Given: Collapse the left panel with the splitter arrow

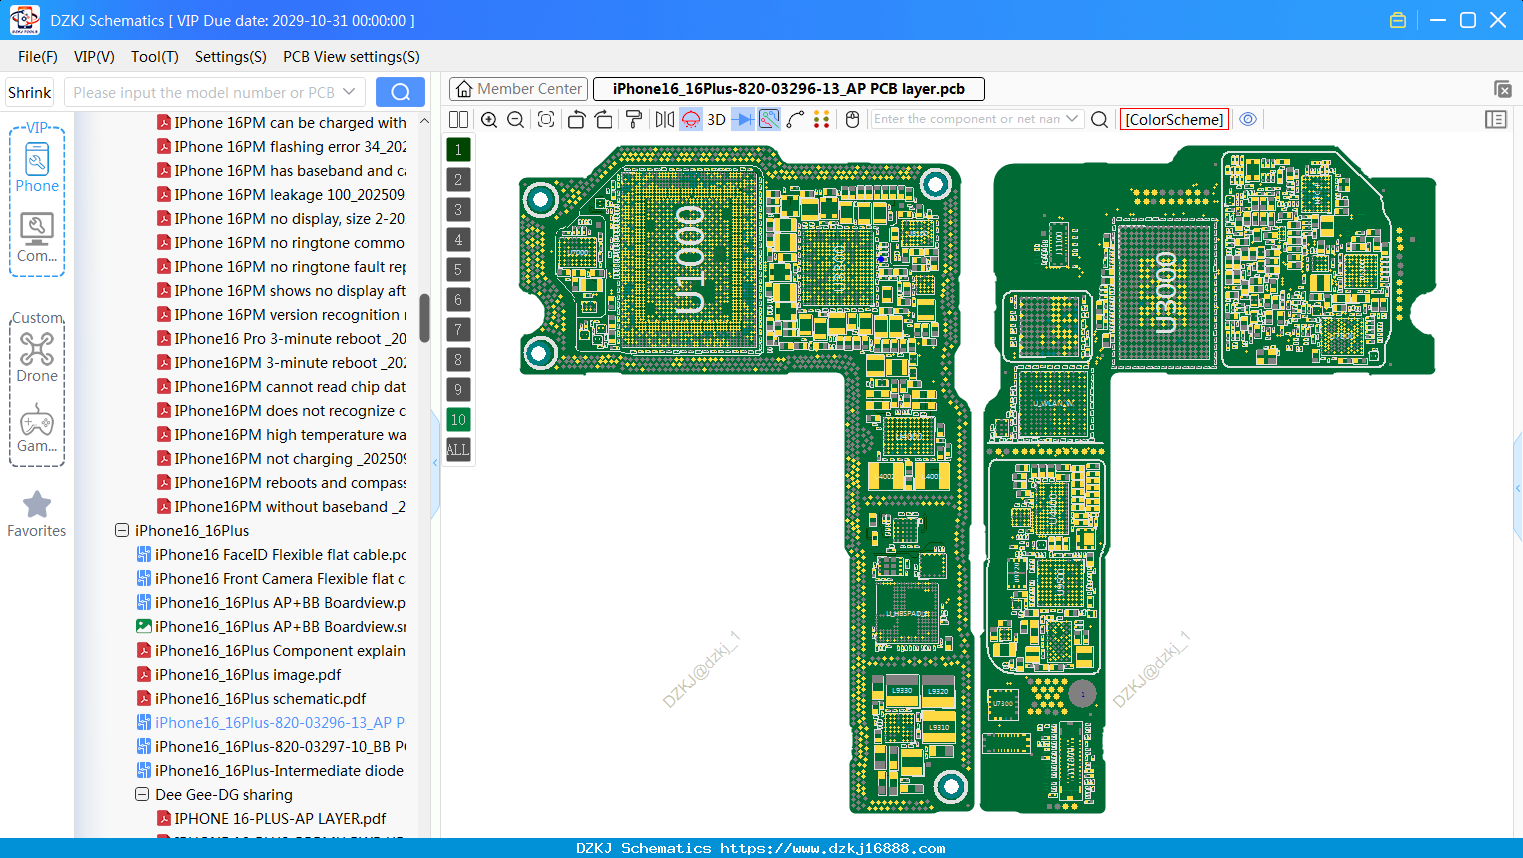Looking at the screenshot, I should (x=435, y=463).
